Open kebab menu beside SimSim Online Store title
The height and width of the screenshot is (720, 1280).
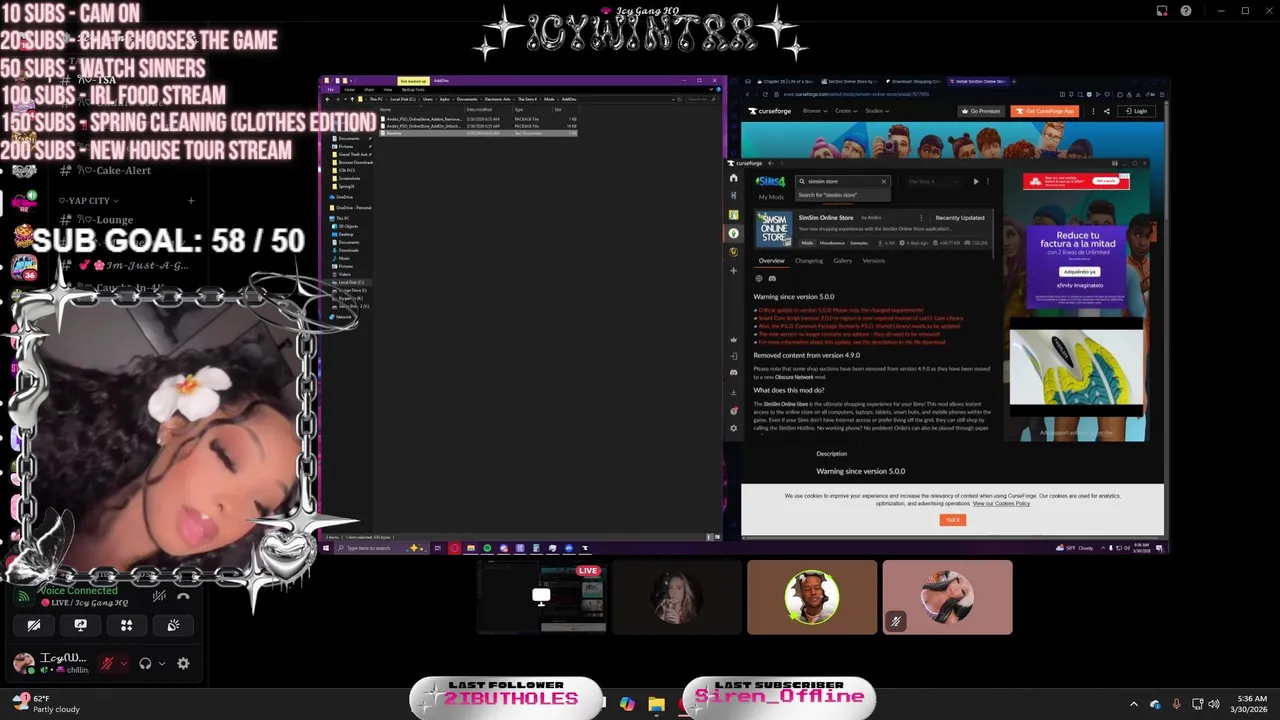coord(921,218)
